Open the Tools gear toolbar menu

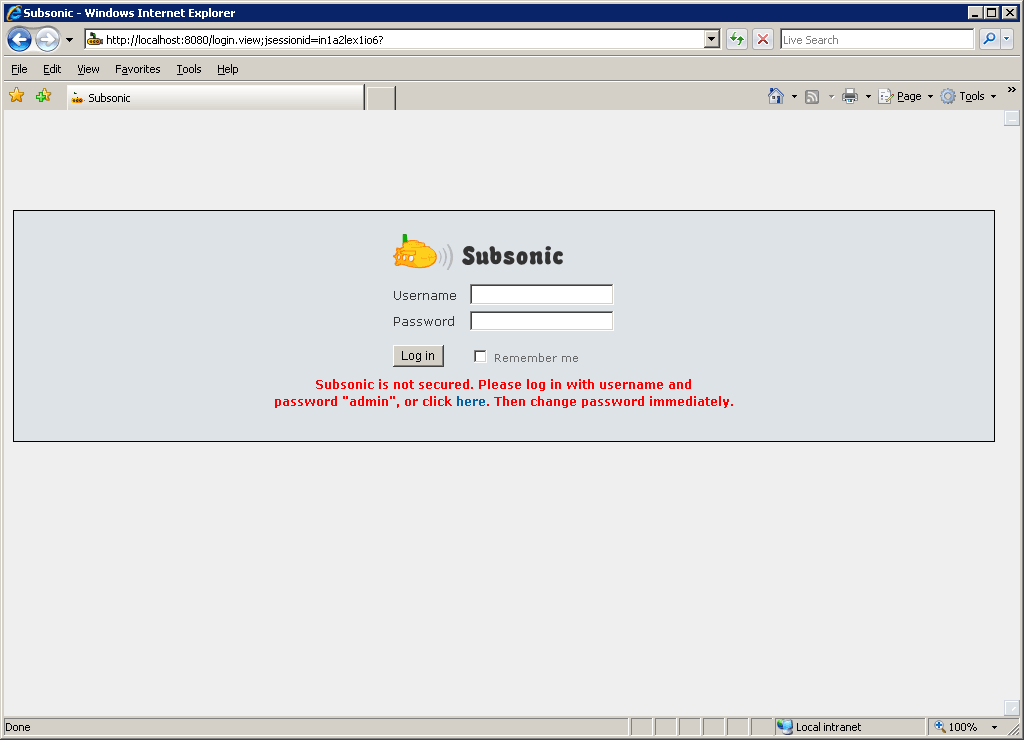(x=968, y=97)
